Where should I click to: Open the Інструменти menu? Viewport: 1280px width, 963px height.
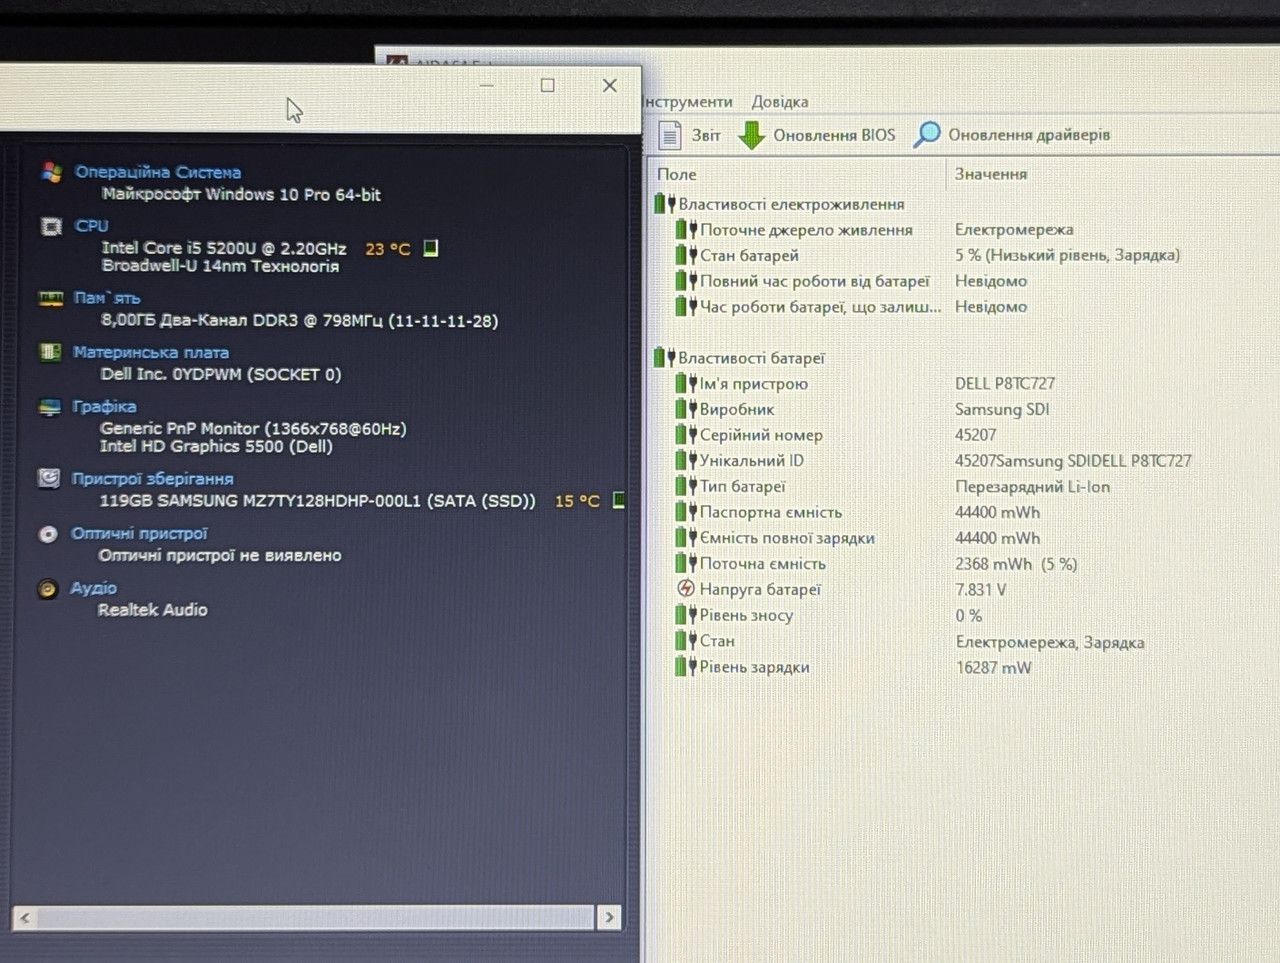(688, 102)
